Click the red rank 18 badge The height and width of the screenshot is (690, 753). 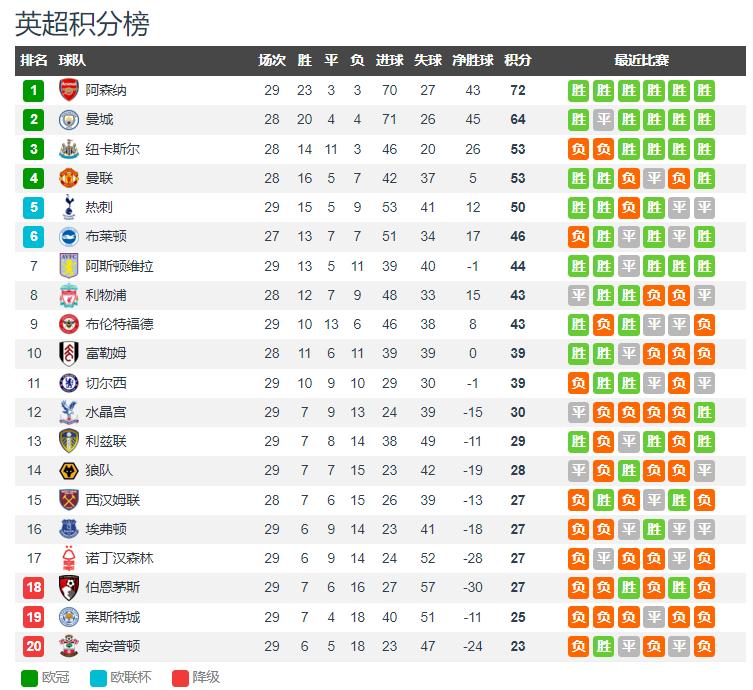point(34,587)
